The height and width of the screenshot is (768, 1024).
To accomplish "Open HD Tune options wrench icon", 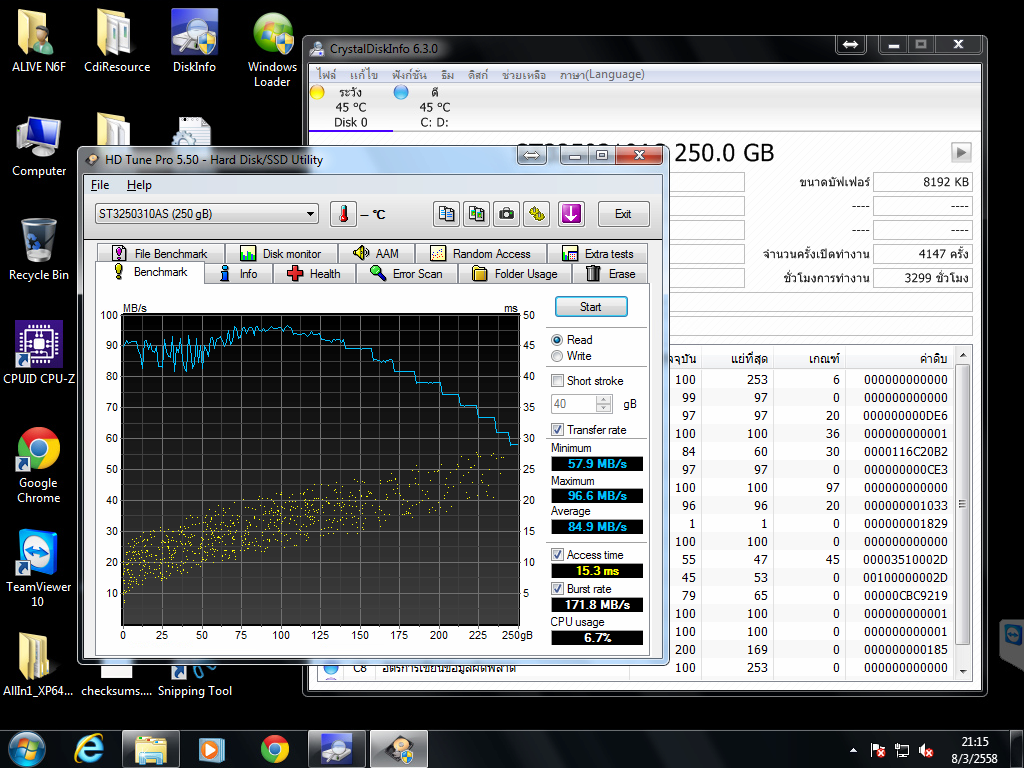I will pyautogui.click(x=538, y=214).
